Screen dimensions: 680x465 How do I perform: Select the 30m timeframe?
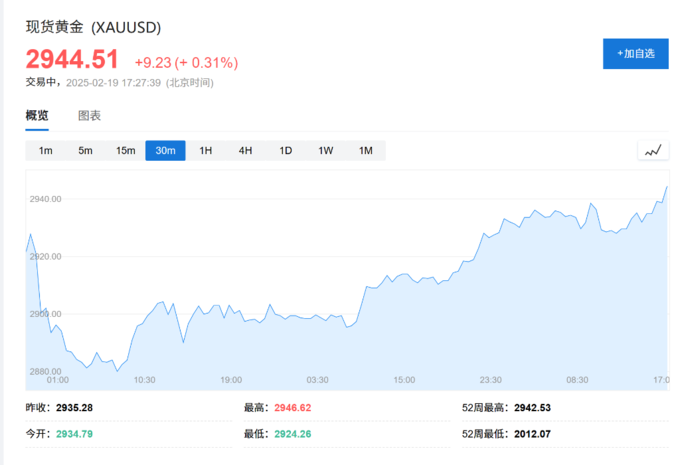(x=165, y=151)
